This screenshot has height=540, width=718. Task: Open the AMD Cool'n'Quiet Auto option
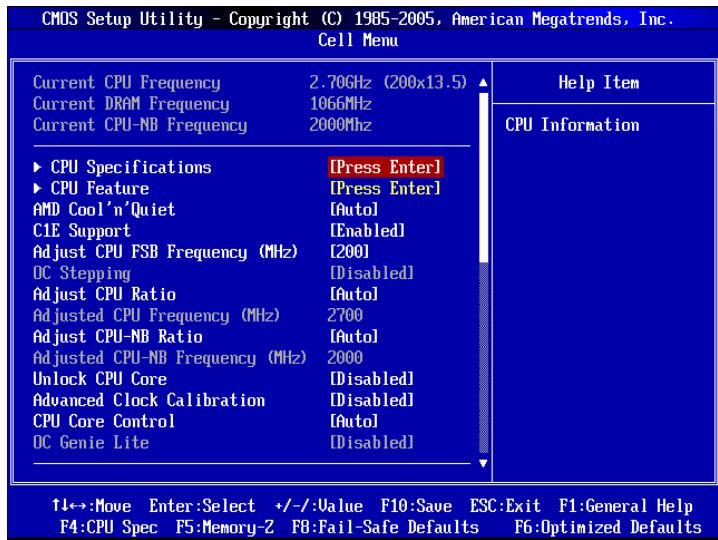(353, 209)
